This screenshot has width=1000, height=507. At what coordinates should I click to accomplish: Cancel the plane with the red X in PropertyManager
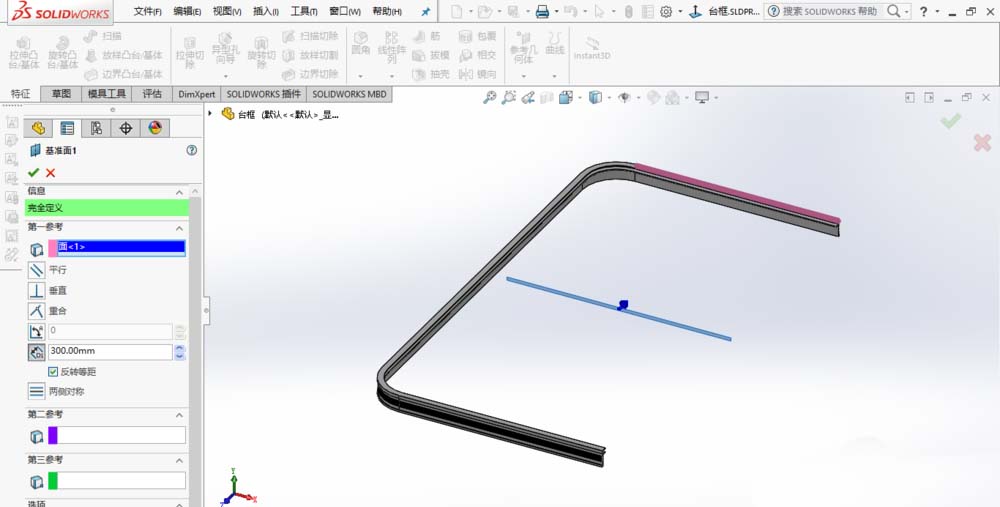tap(50, 172)
